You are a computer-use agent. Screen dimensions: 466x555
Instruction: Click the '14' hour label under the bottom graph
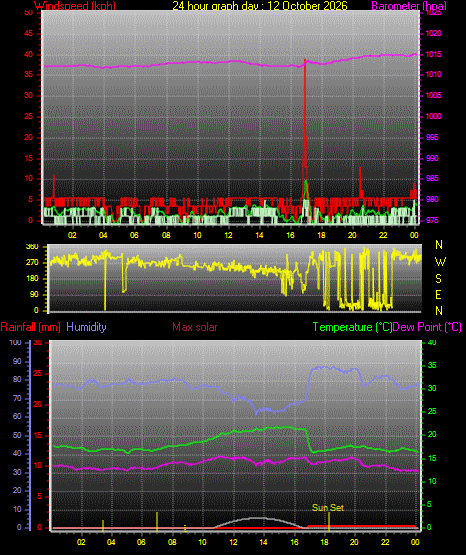pyautogui.click(x=263, y=542)
